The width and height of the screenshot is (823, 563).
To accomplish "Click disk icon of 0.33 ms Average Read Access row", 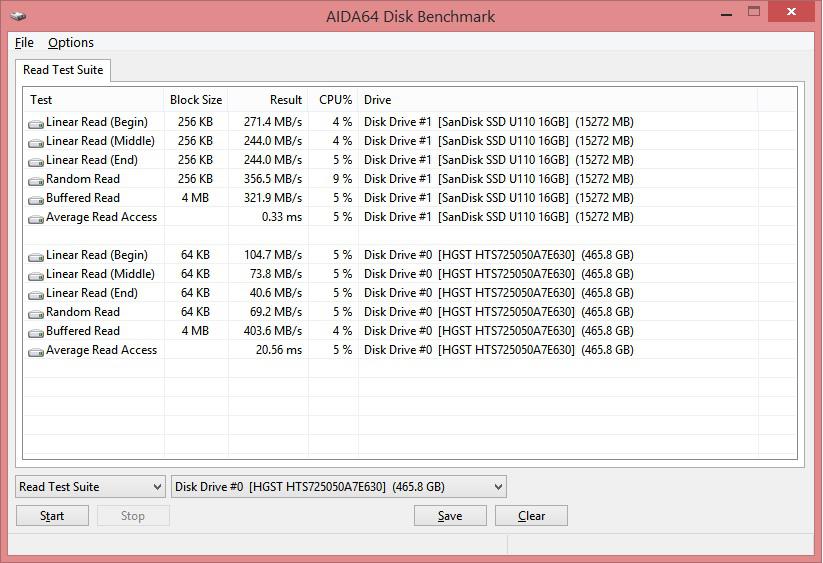I will coord(36,219).
